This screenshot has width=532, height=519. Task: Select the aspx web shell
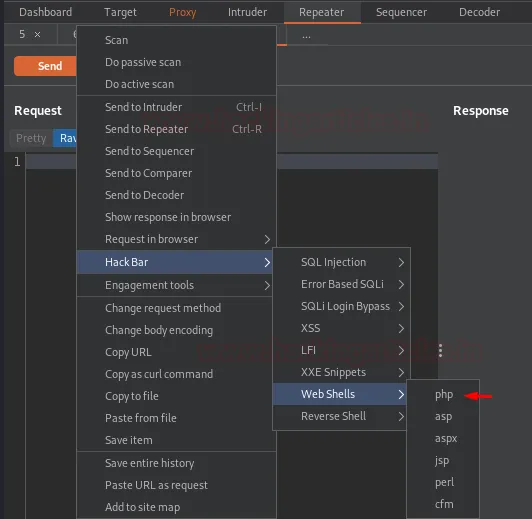[443, 439]
